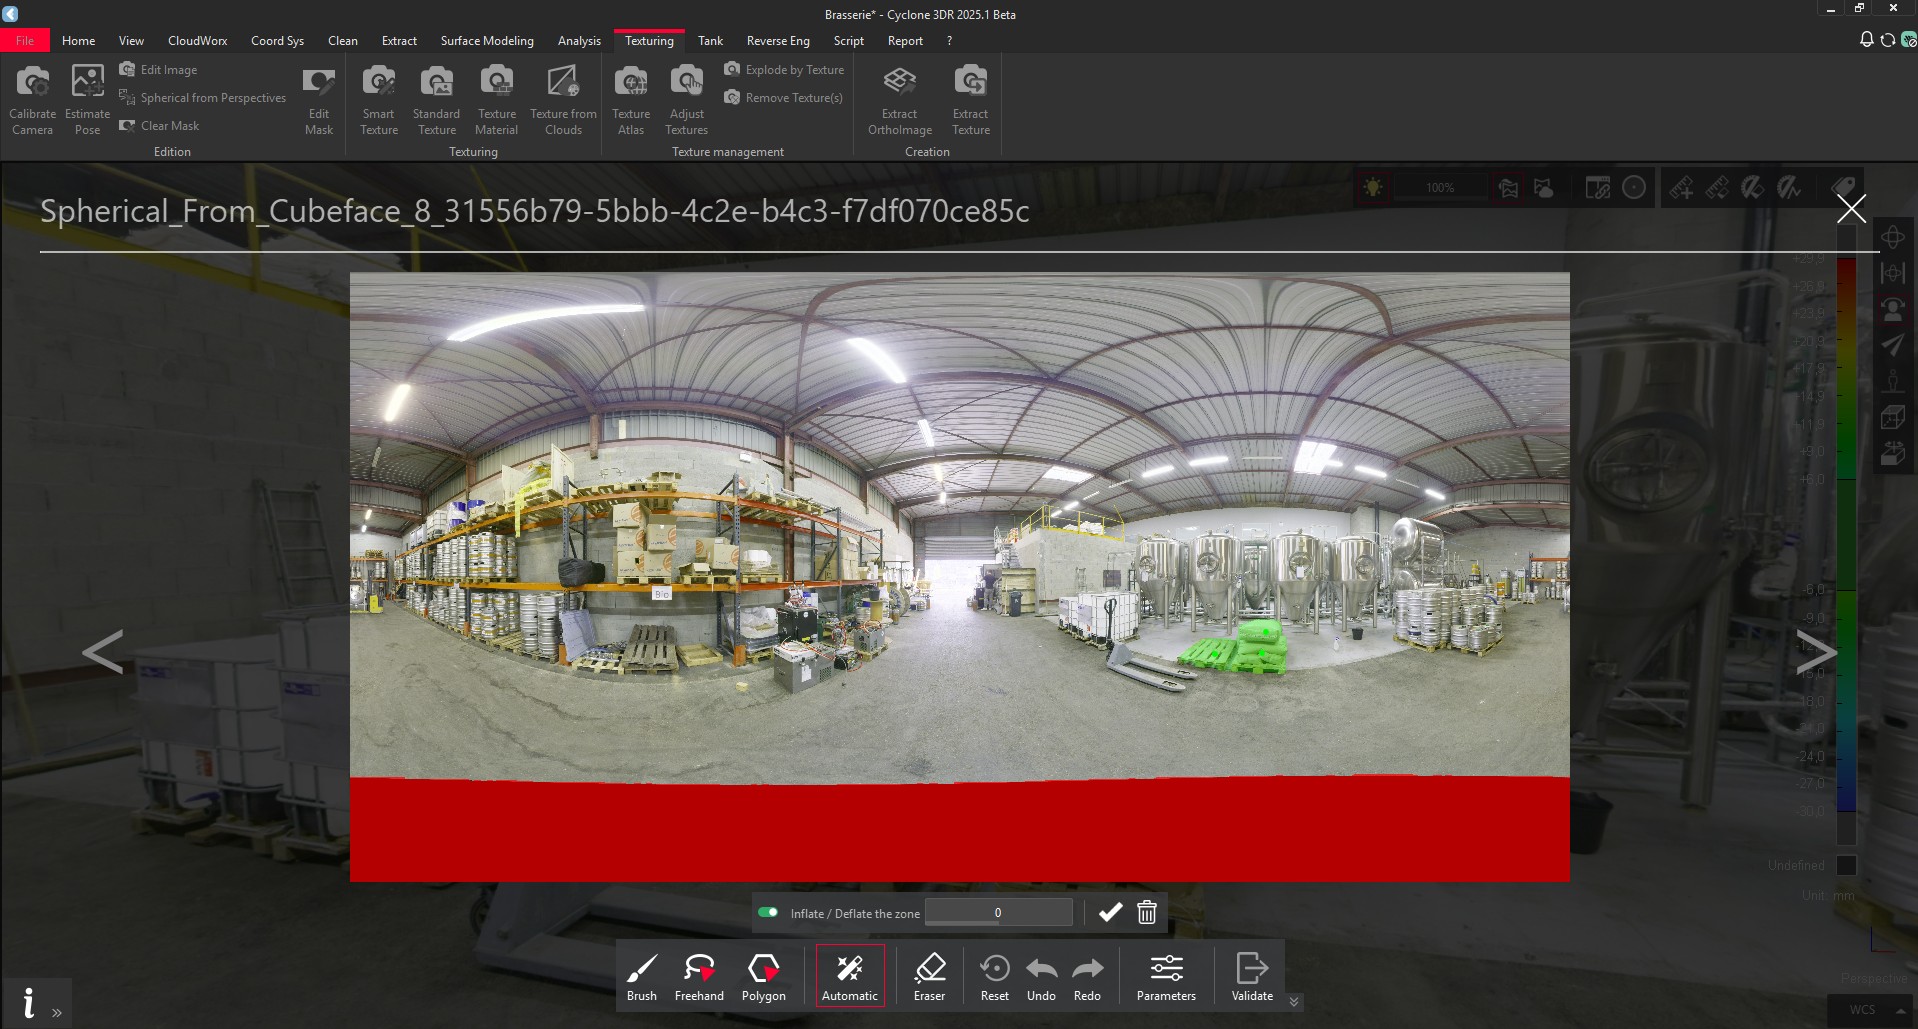Screen dimensions: 1918x1029
Task: Expand the chevron next to Validate toolbar
Action: (1292, 1001)
